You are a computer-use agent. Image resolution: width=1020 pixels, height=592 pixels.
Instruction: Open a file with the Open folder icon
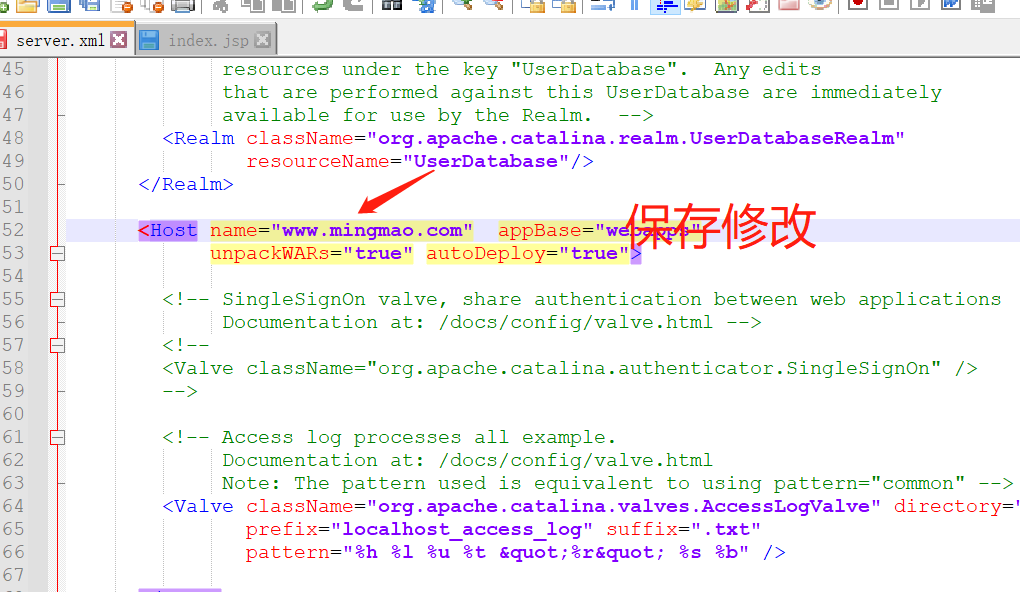pos(27,6)
